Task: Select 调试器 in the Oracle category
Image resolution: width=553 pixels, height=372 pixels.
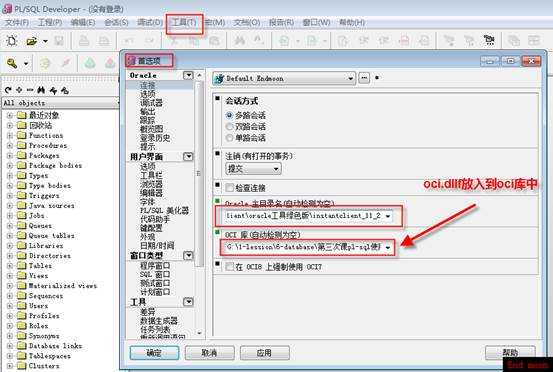Action: click(x=151, y=103)
